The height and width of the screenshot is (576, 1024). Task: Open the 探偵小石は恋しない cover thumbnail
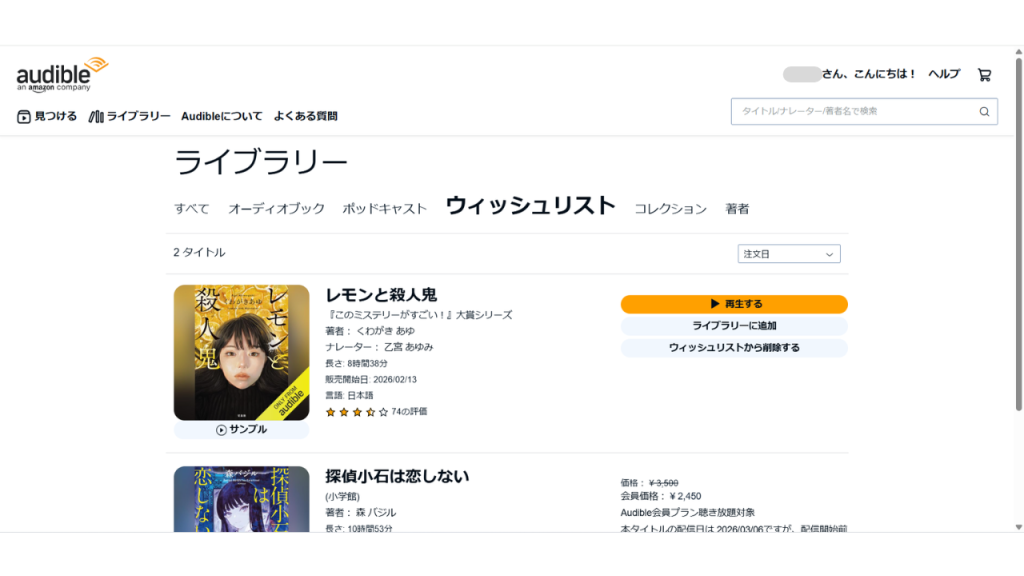[x=242, y=499]
